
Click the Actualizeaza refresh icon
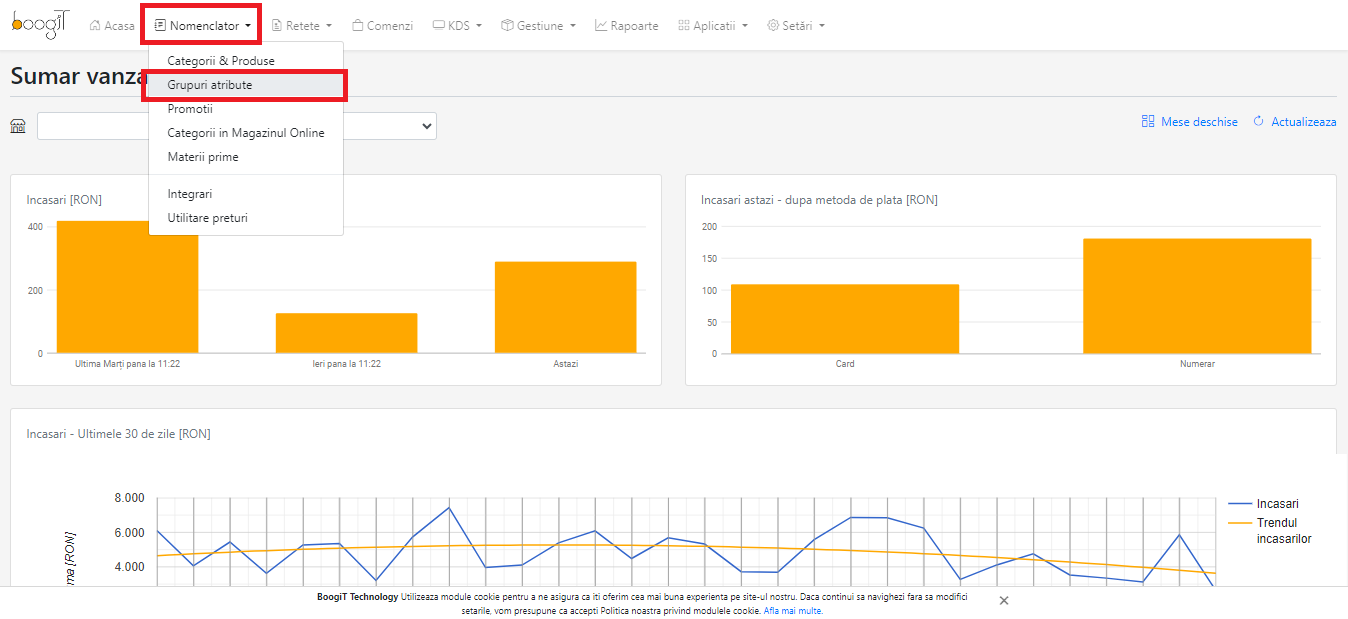1259,121
